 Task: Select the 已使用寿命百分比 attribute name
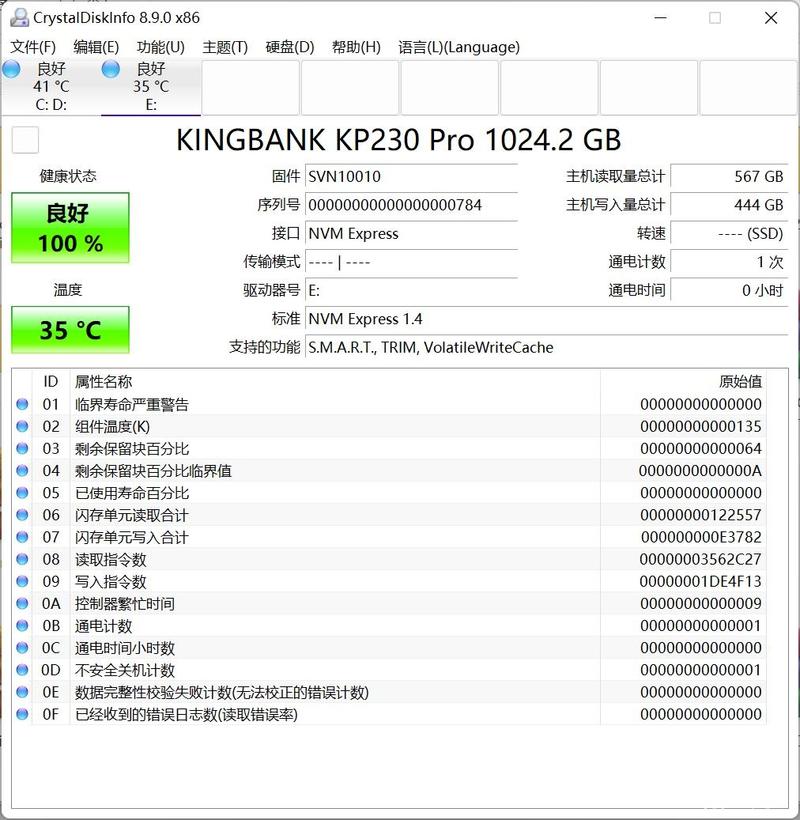[x=132, y=493]
